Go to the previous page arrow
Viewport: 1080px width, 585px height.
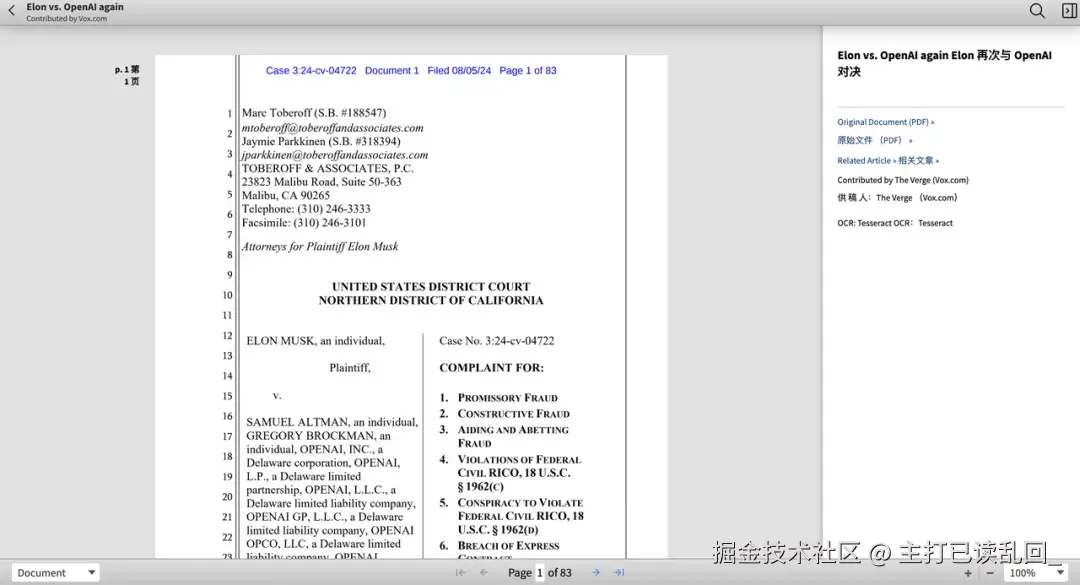pyautogui.click(x=484, y=573)
